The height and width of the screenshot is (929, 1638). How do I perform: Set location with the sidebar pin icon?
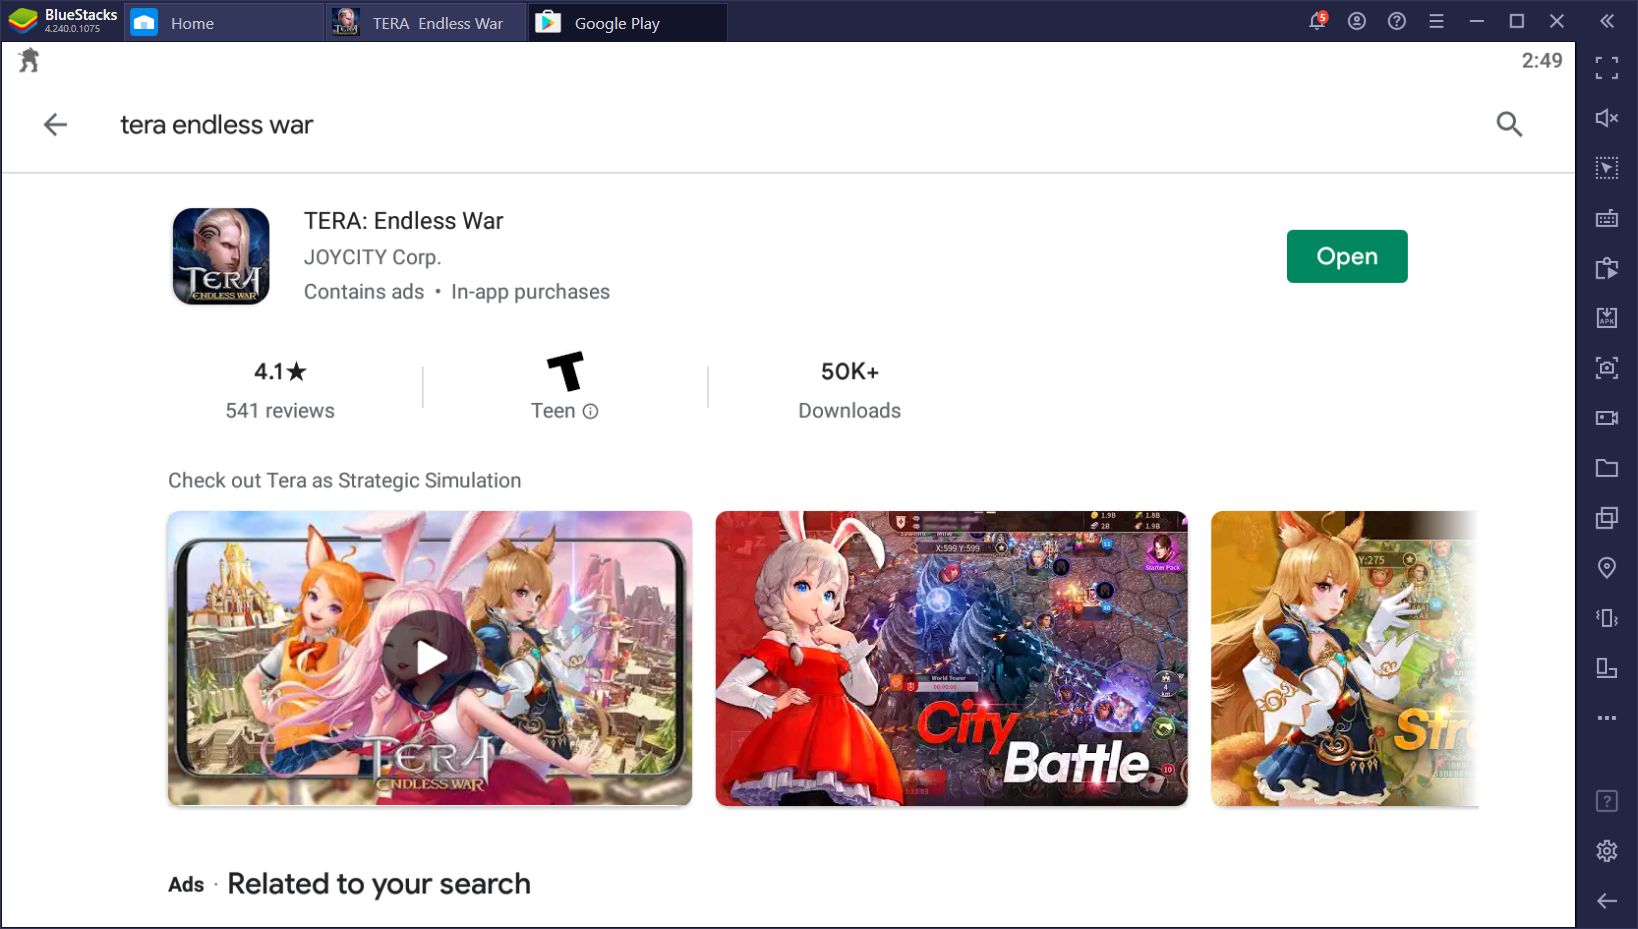[1607, 568]
